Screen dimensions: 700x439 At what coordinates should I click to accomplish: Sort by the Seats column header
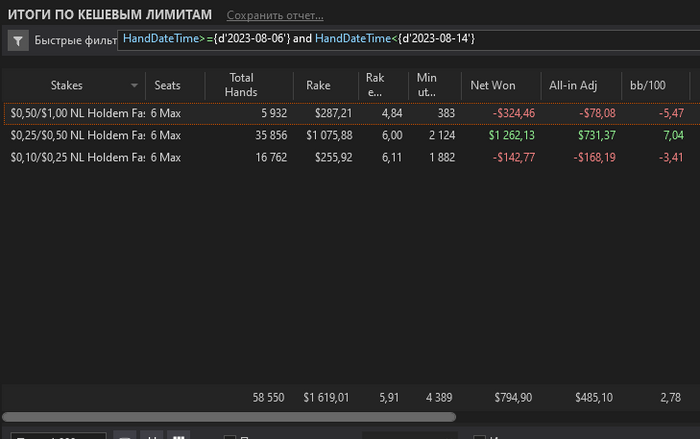pos(167,85)
